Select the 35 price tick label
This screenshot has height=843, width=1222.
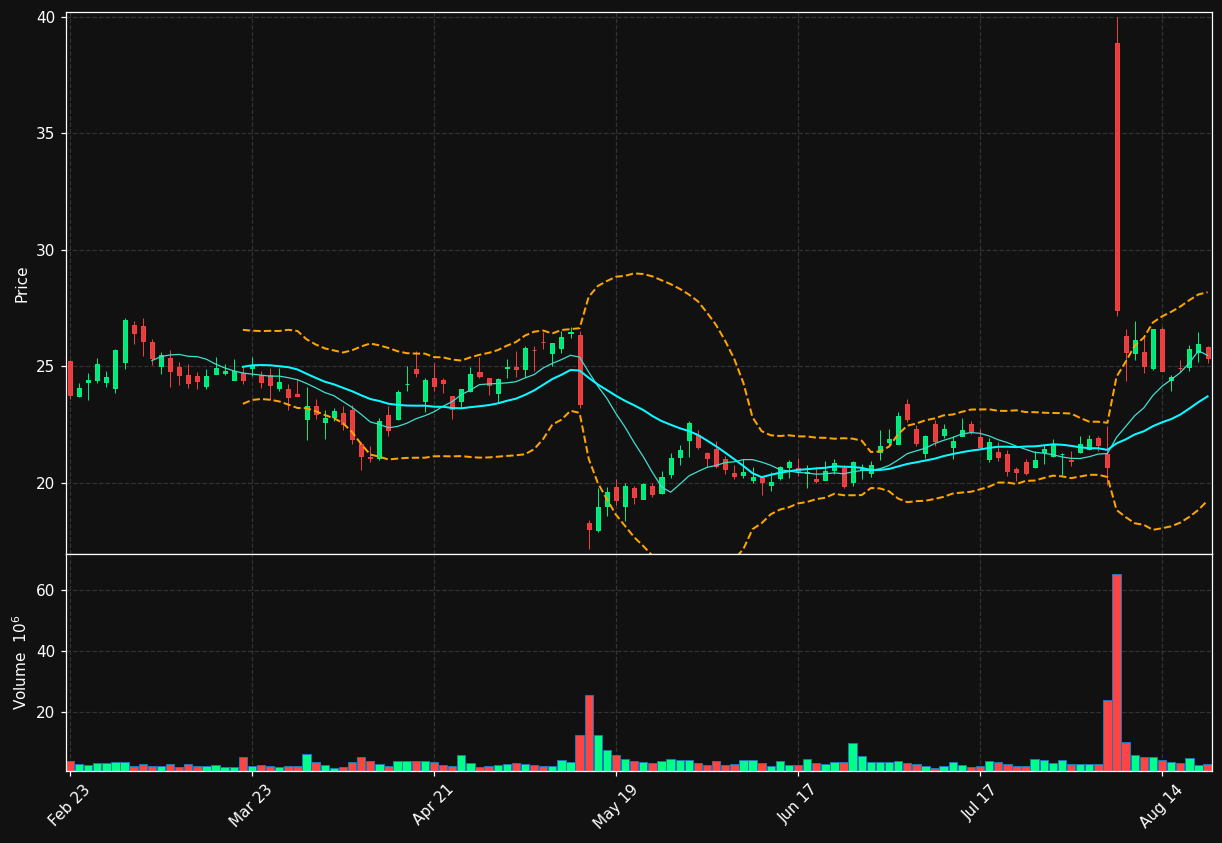tap(47, 134)
